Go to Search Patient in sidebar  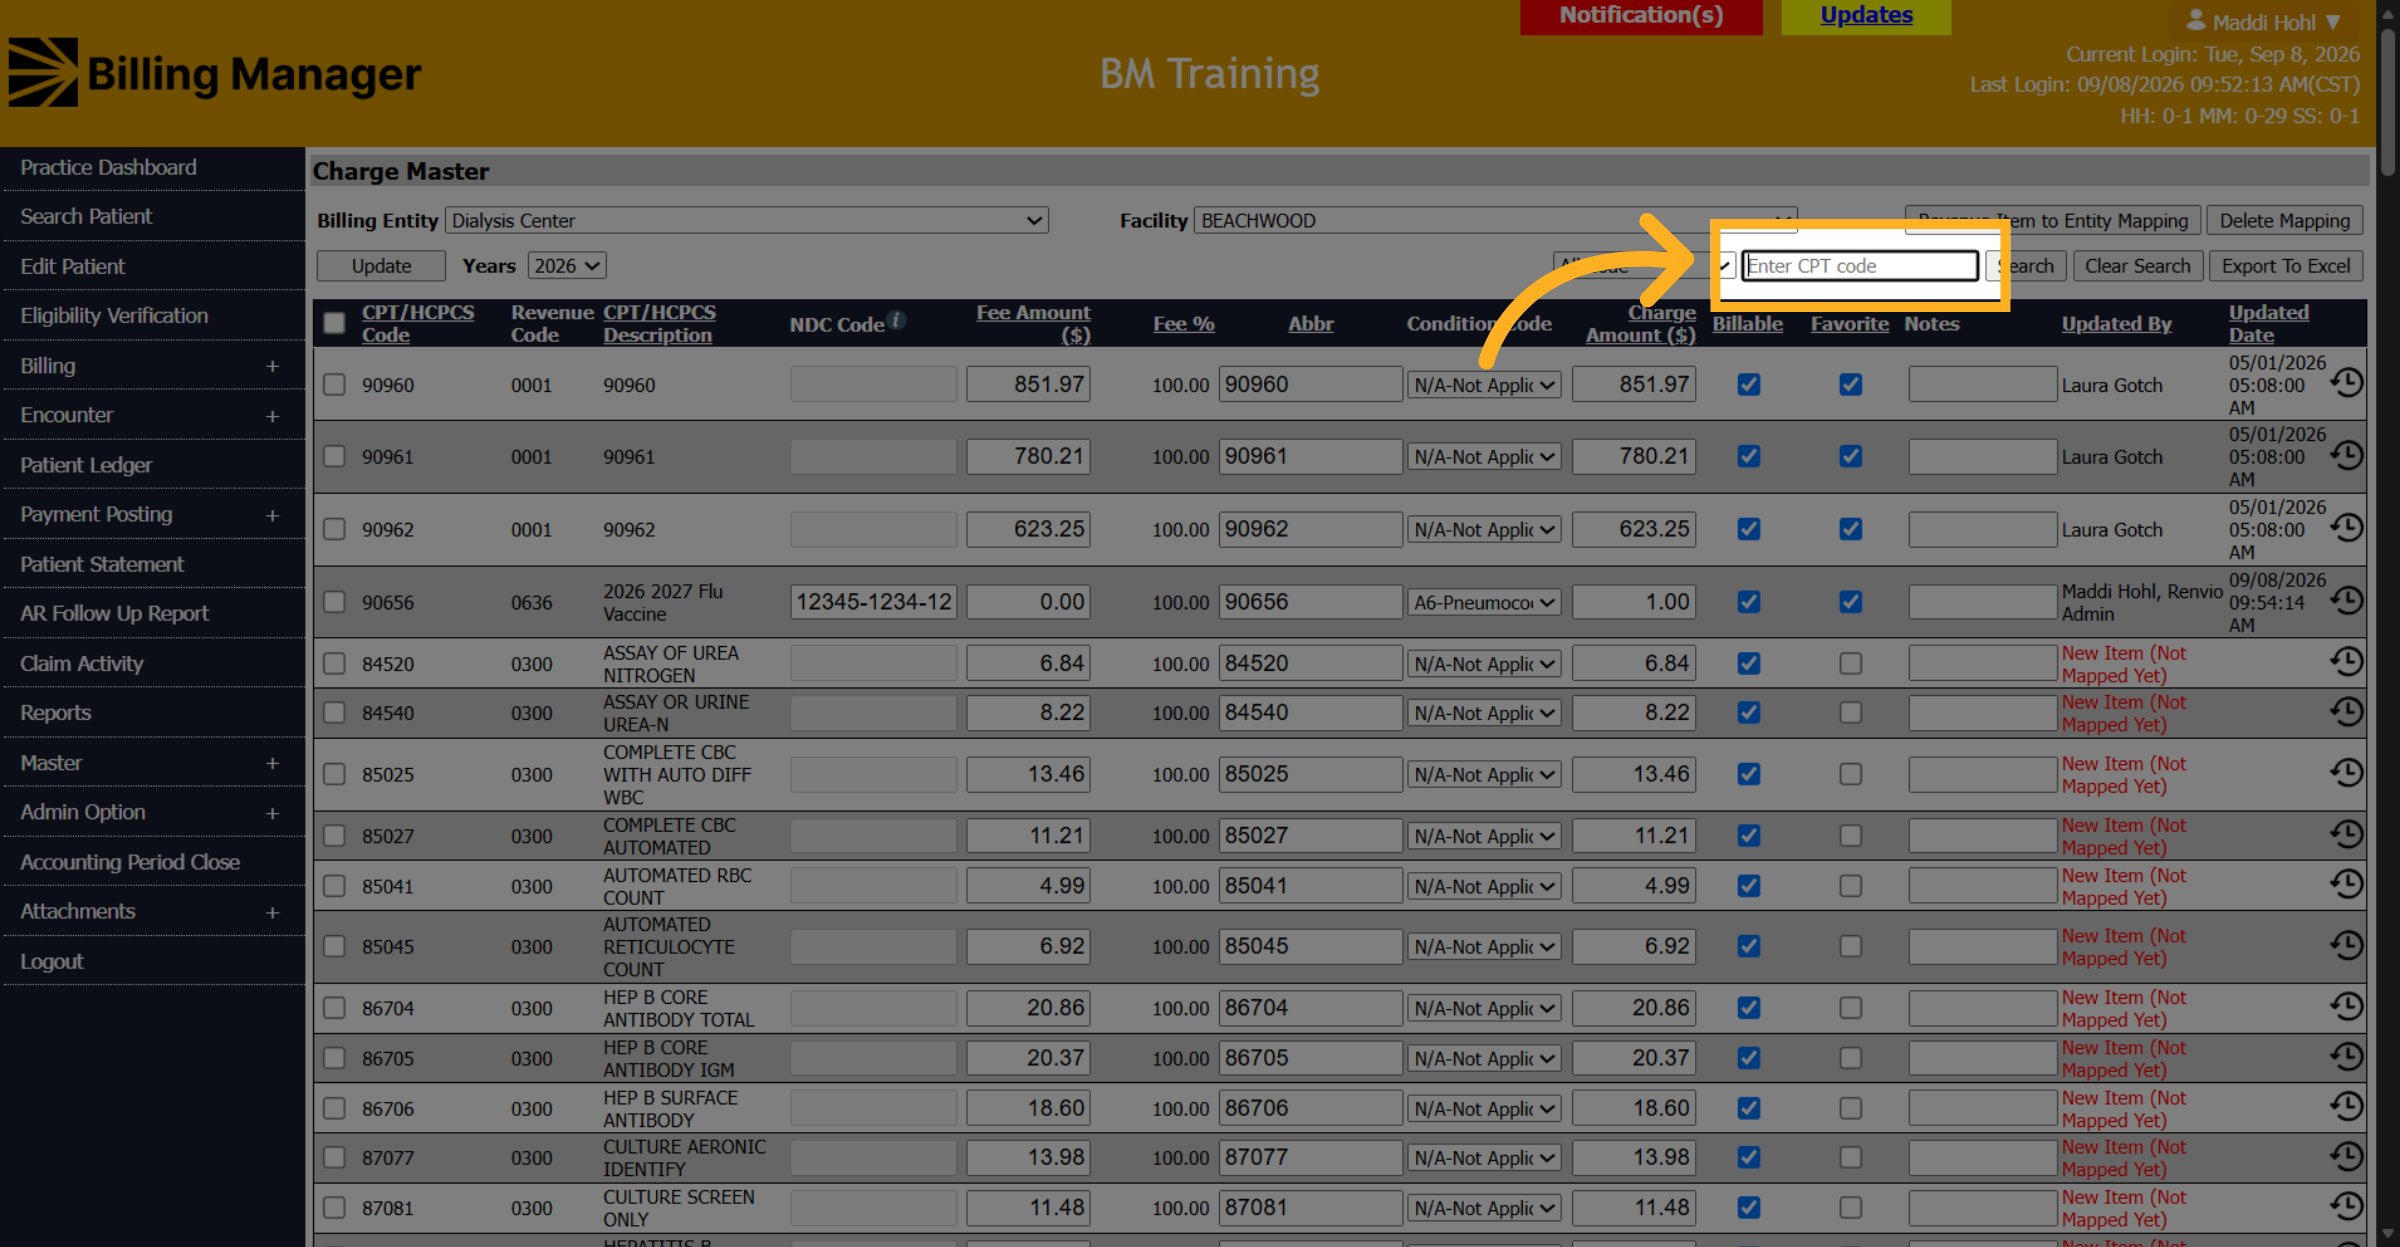click(86, 216)
